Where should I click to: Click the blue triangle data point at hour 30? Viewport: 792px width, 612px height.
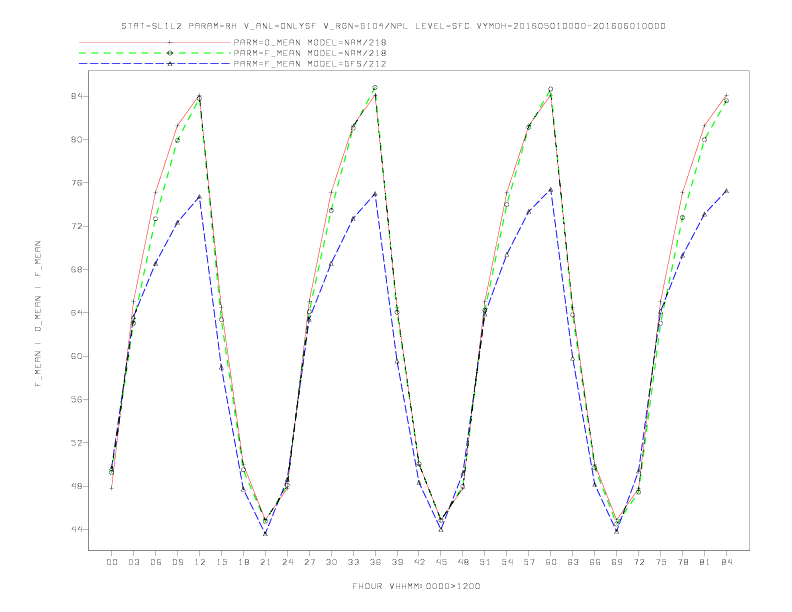click(x=331, y=264)
